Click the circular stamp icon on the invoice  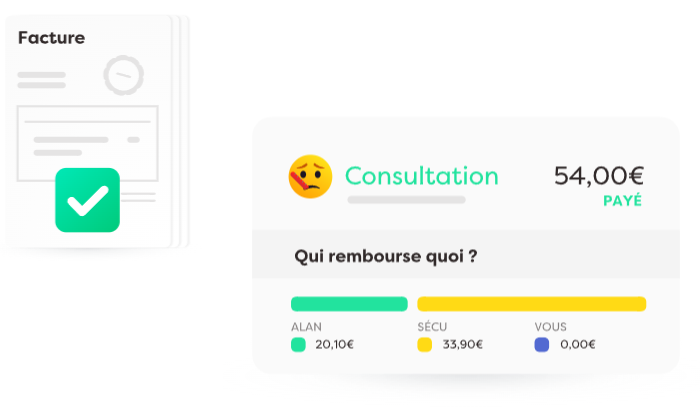tap(124, 75)
